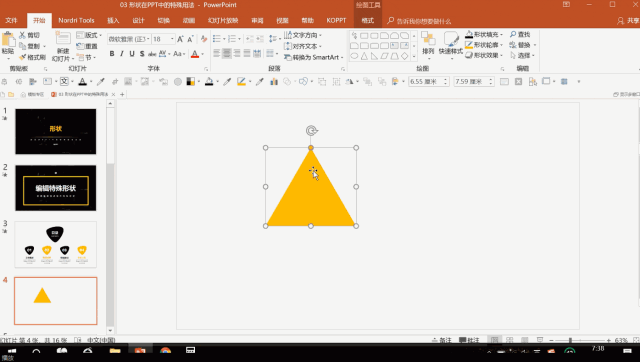Screen dimensions: 640x362
Task: Click Find (查找) button
Action: click(520, 35)
